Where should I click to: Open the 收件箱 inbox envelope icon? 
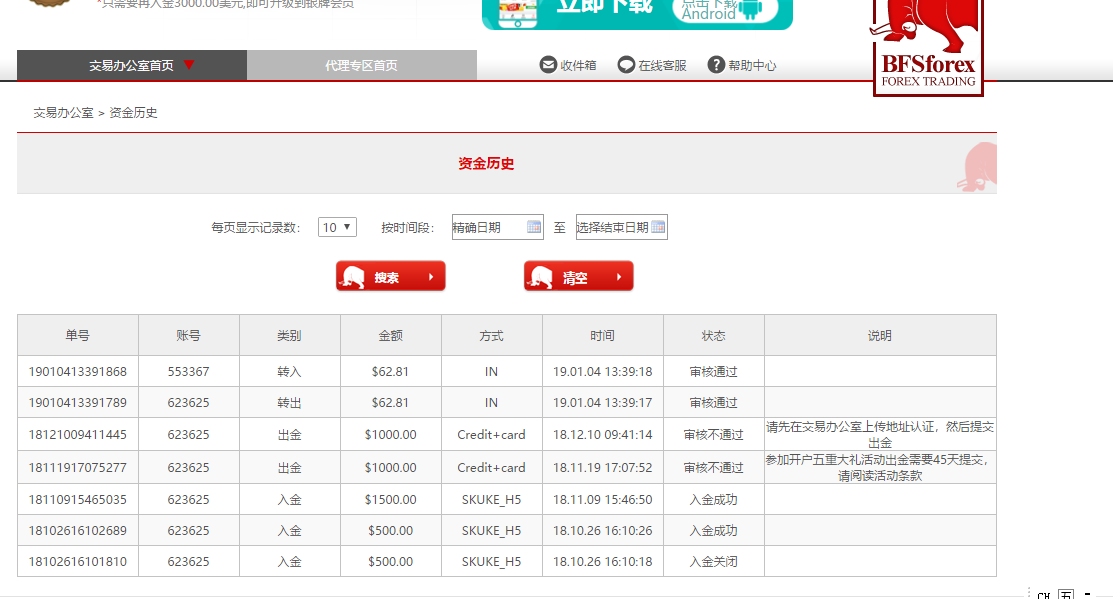(x=548, y=65)
